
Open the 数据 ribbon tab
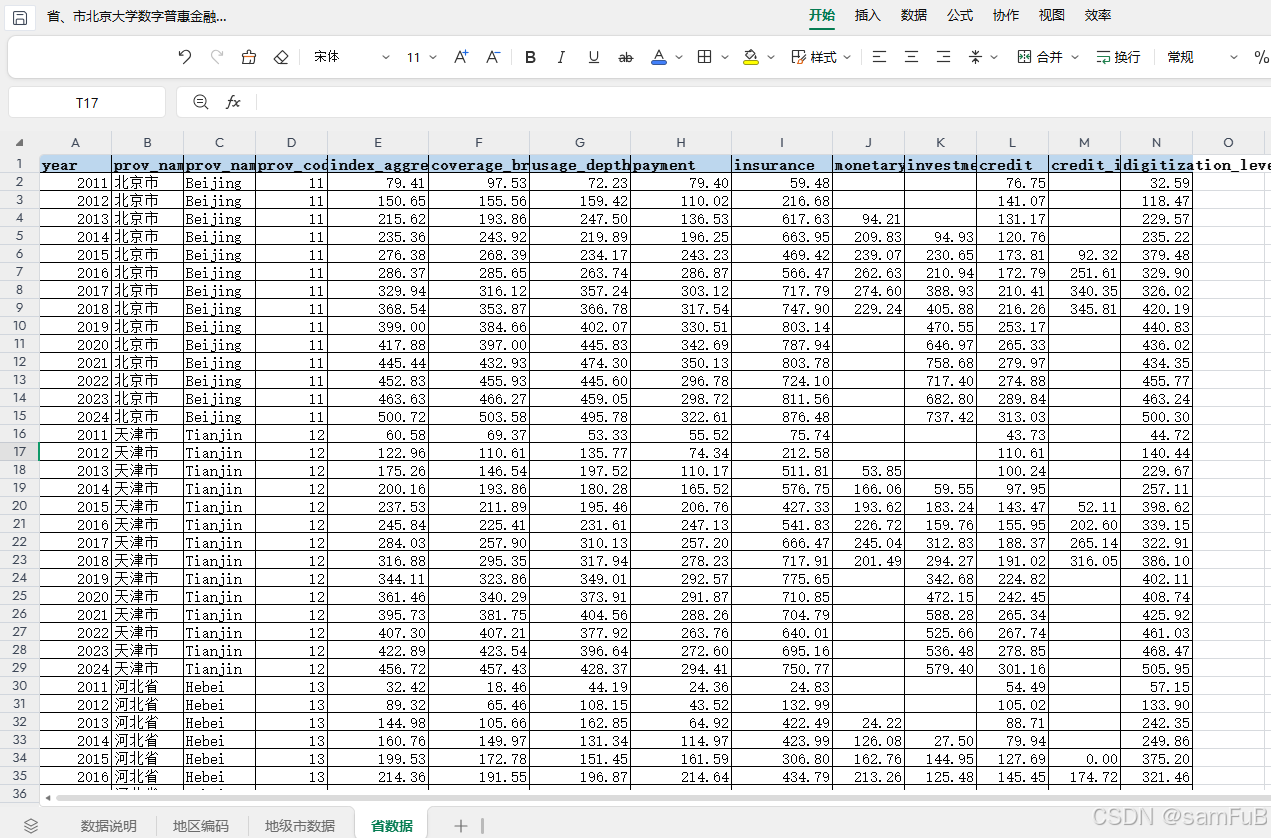tap(913, 15)
